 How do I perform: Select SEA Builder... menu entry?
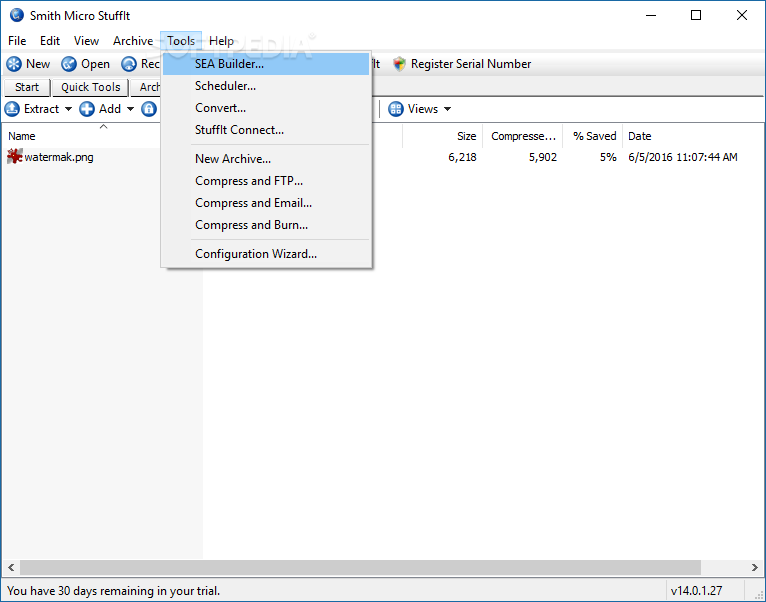point(266,64)
